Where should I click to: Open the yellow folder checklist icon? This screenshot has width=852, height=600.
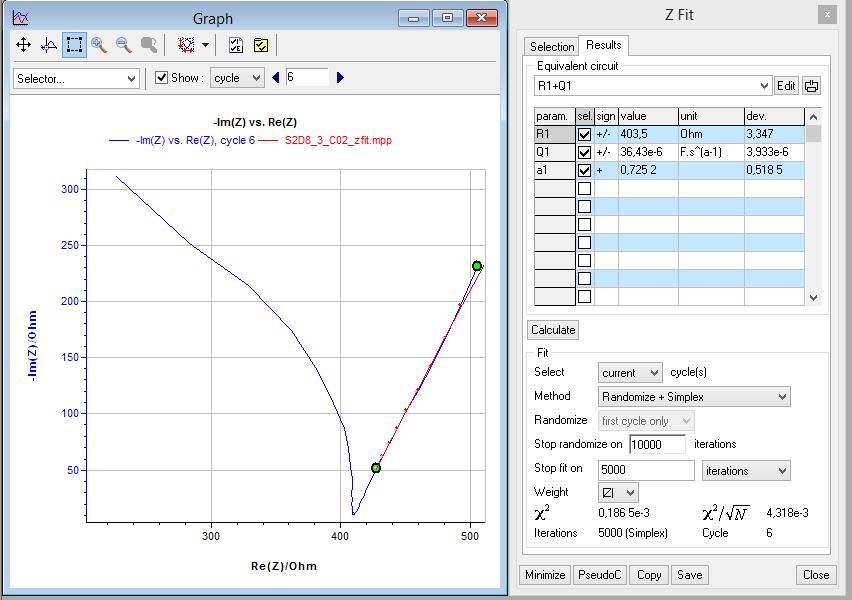[261, 45]
